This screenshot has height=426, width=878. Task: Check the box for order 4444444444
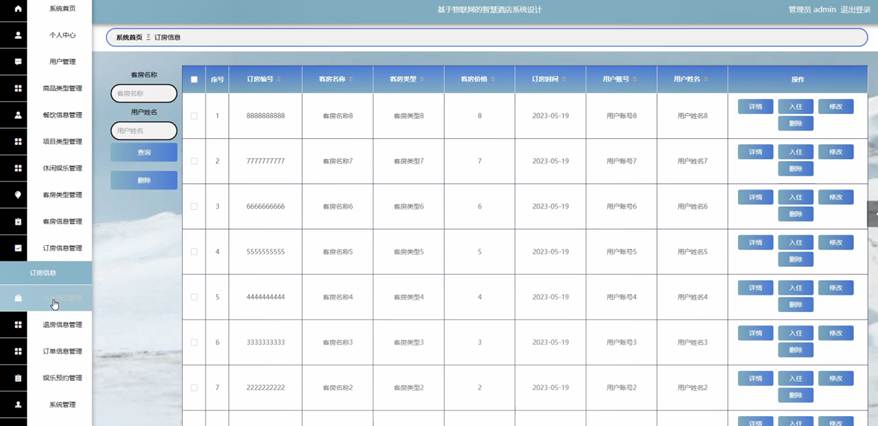(x=194, y=297)
